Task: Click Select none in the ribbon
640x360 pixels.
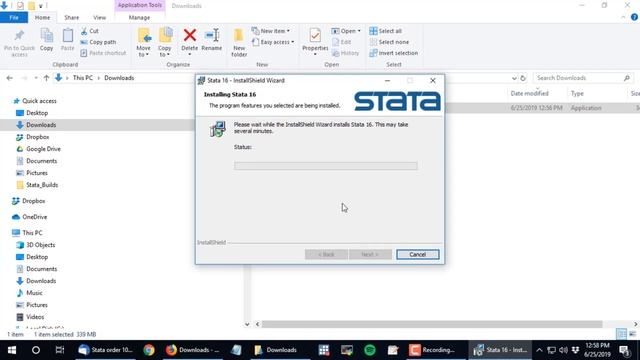Action: pos(389,42)
